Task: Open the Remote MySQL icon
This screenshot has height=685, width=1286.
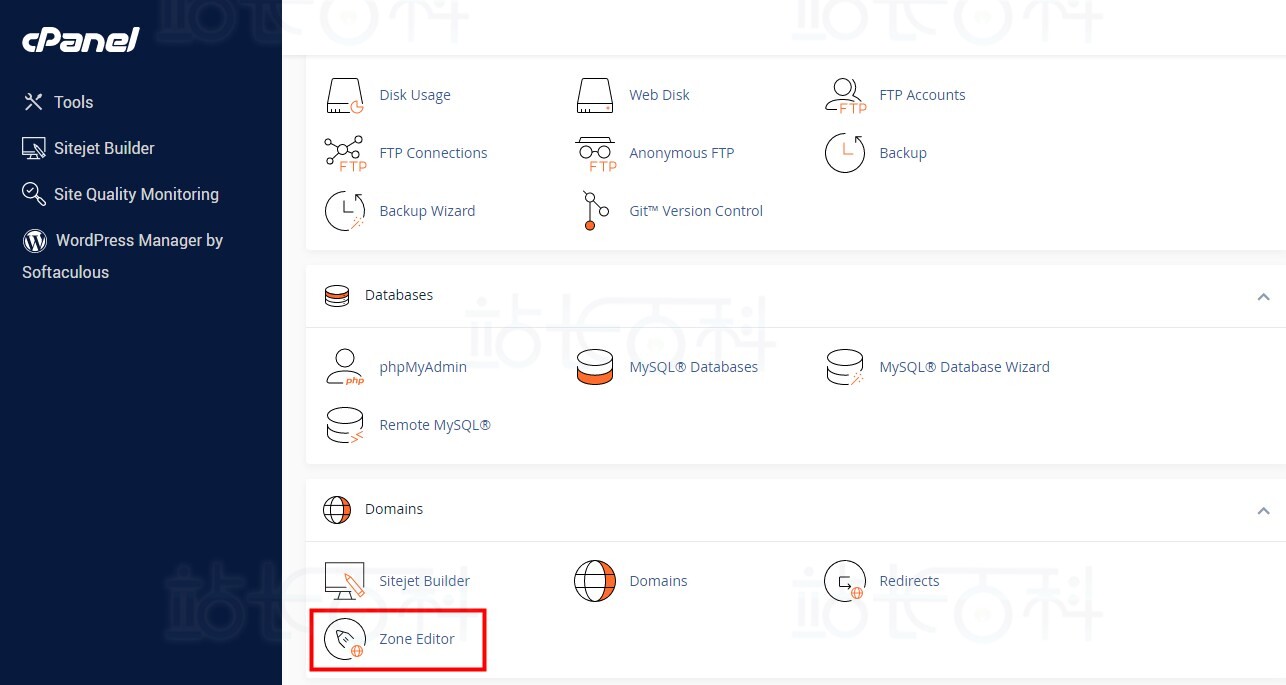Action: tap(344, 425)
